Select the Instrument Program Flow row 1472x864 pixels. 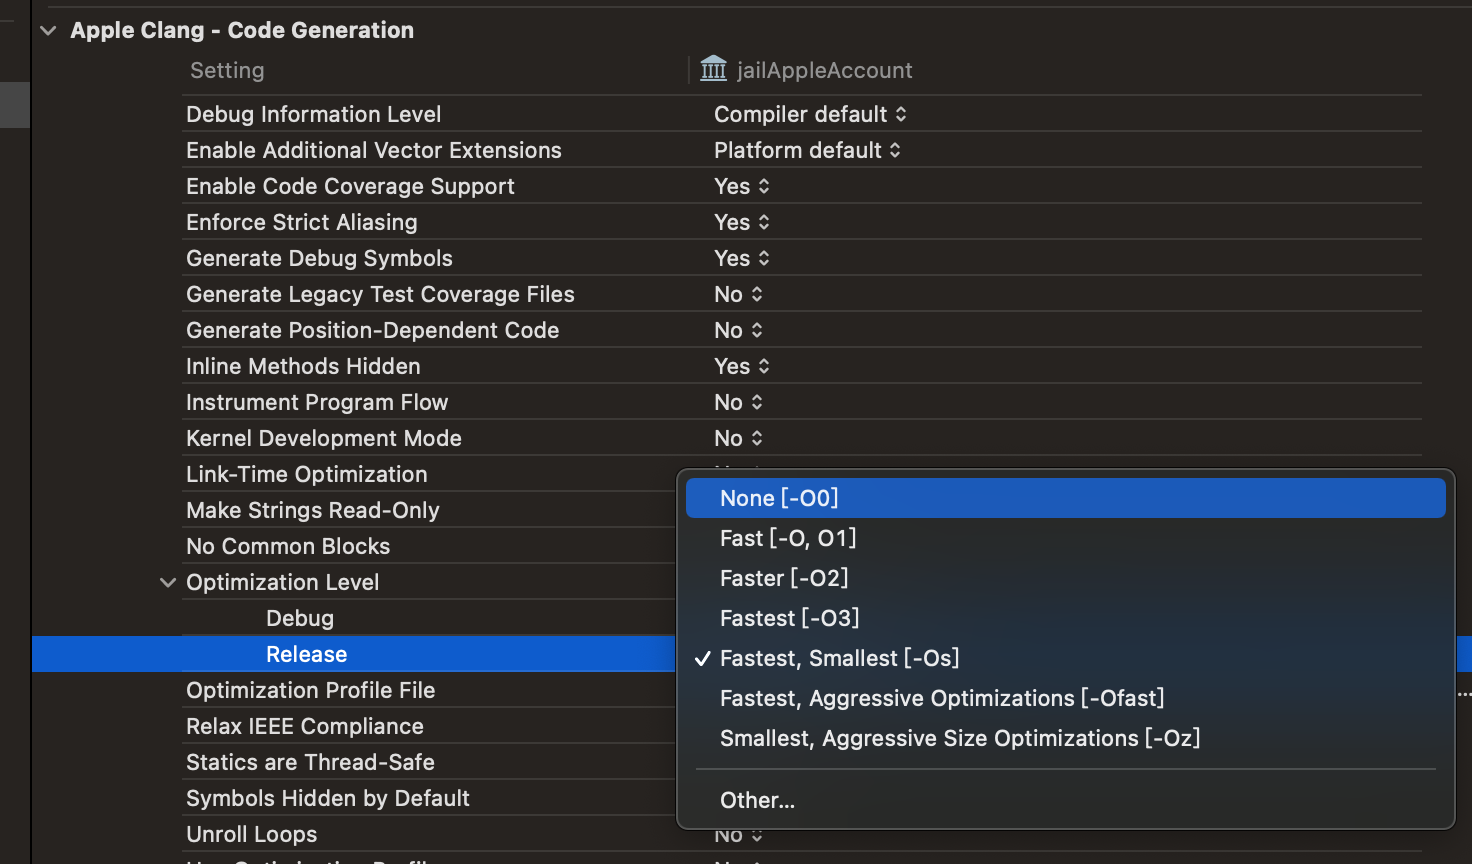[x=317, y=402]
